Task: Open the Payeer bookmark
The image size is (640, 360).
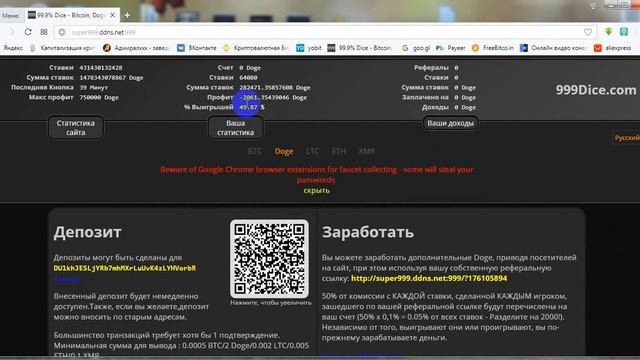Action: [x=451, y=48]
